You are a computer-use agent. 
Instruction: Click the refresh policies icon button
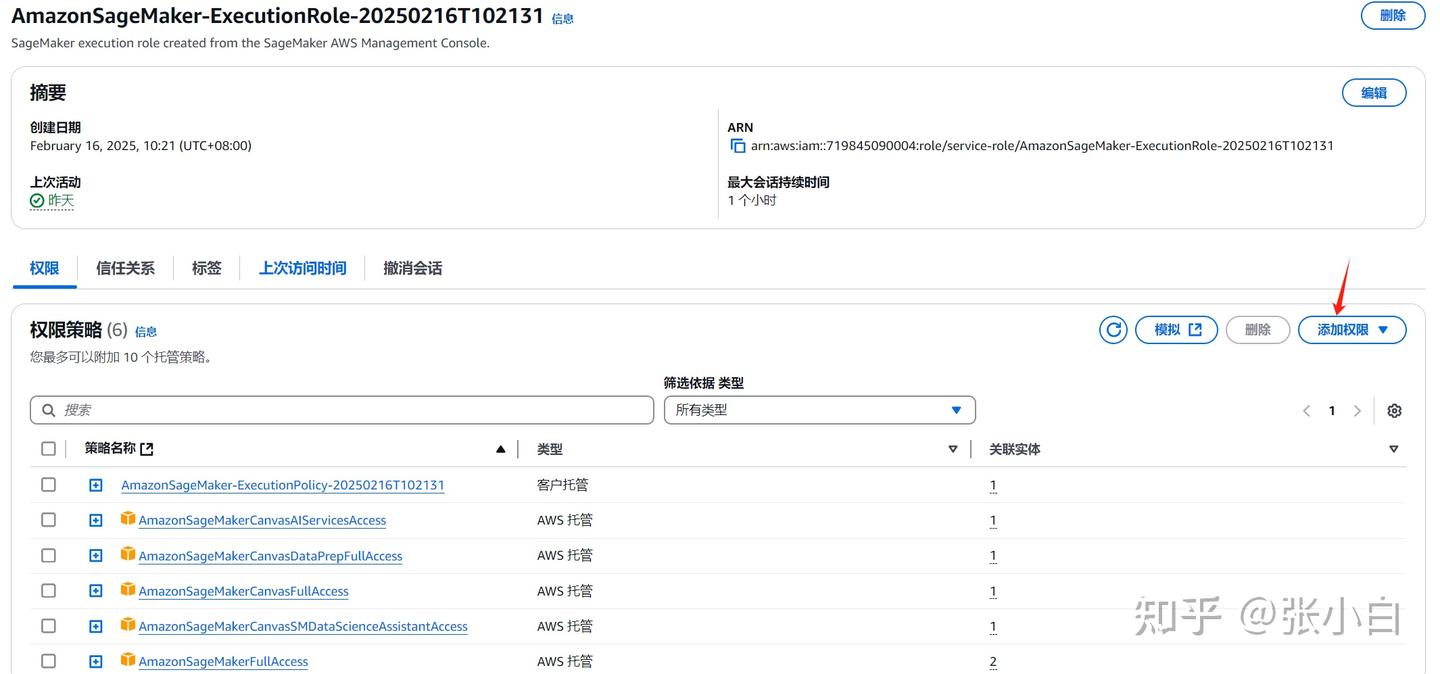pyautogui.click(x=1113, y=330)
